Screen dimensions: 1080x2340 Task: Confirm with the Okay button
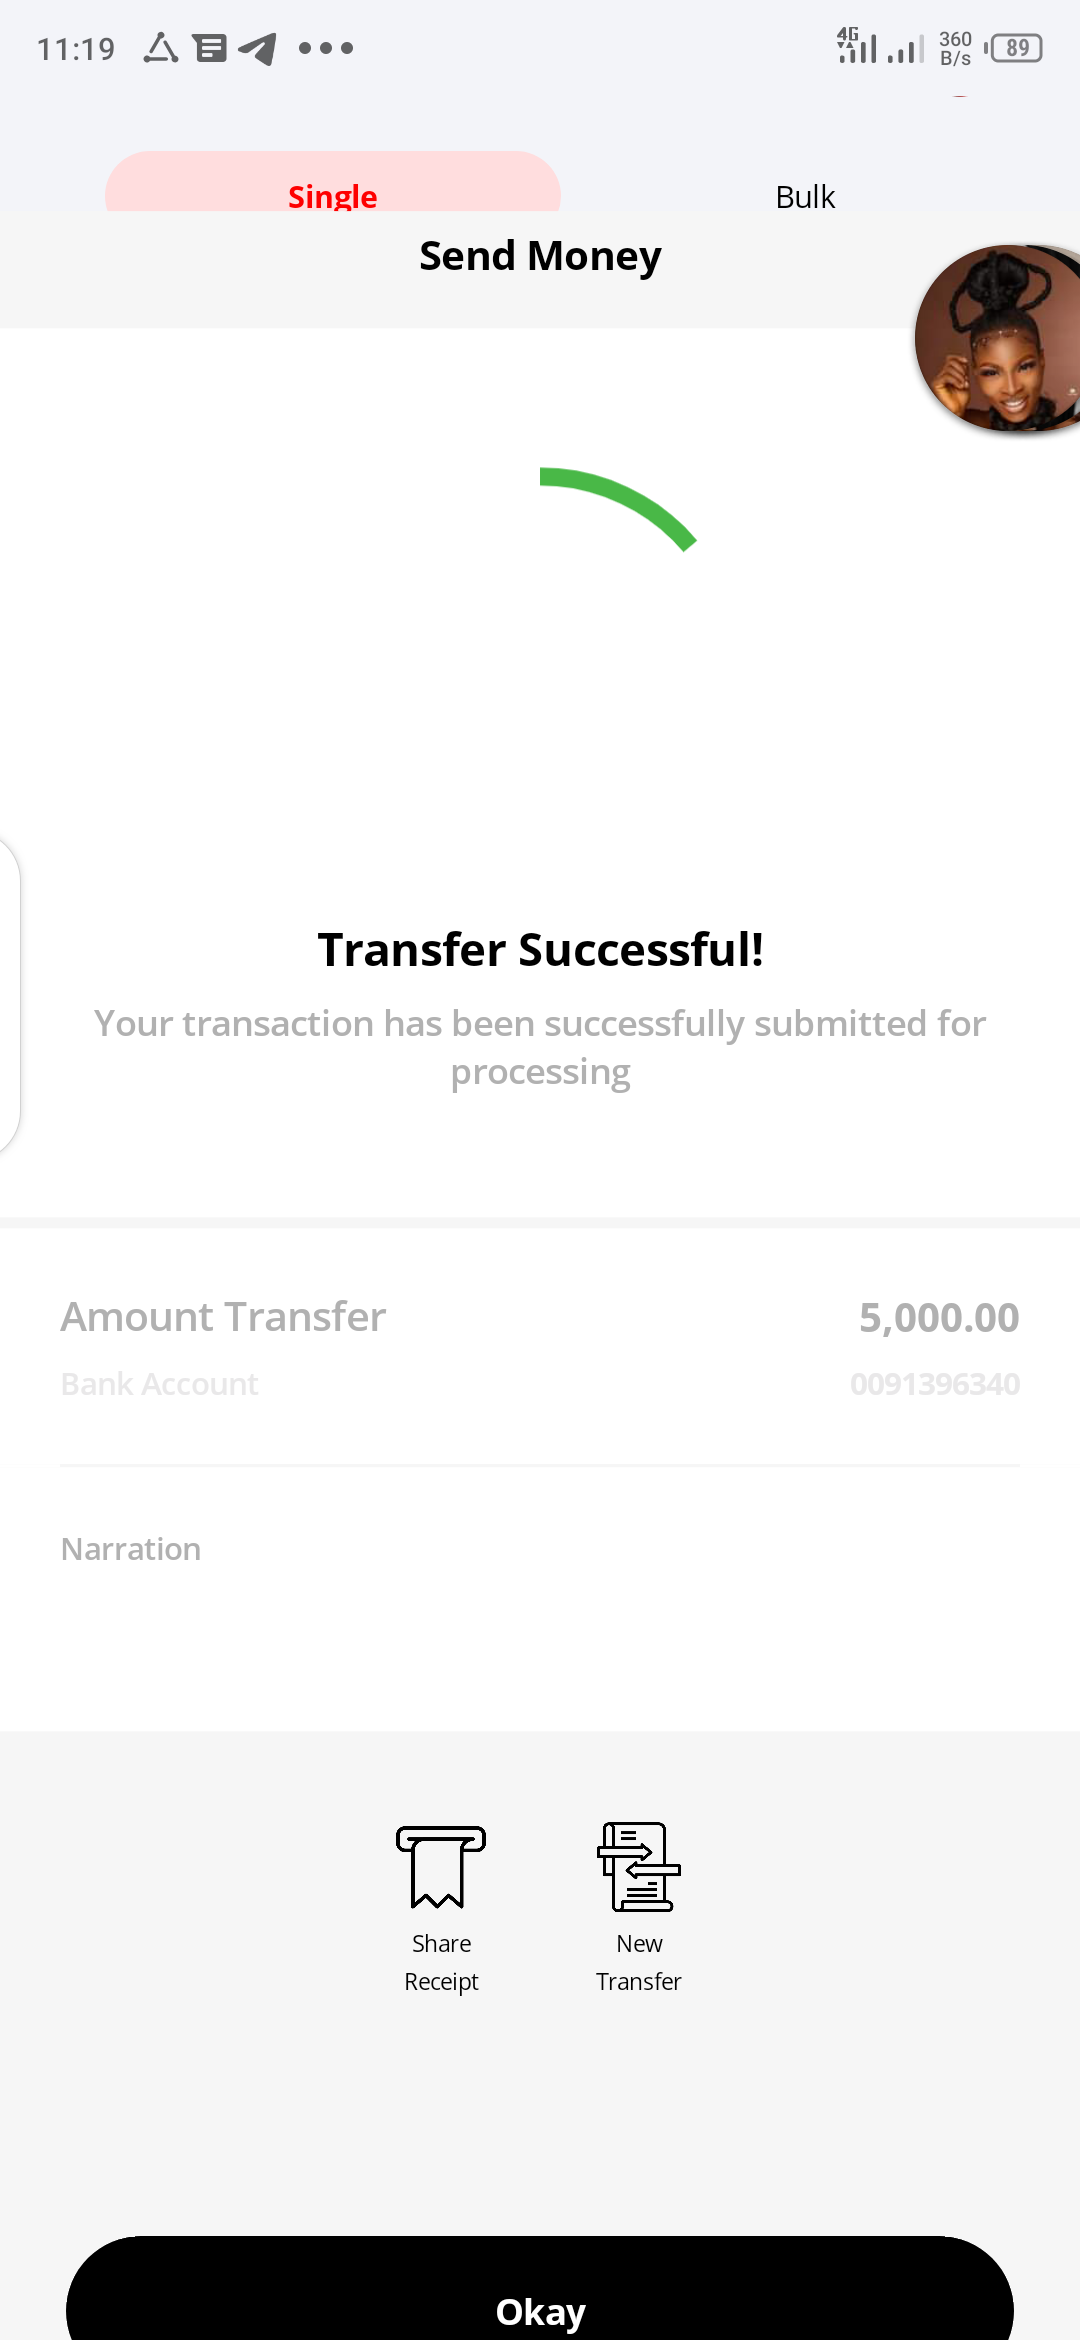point(540,2288)
